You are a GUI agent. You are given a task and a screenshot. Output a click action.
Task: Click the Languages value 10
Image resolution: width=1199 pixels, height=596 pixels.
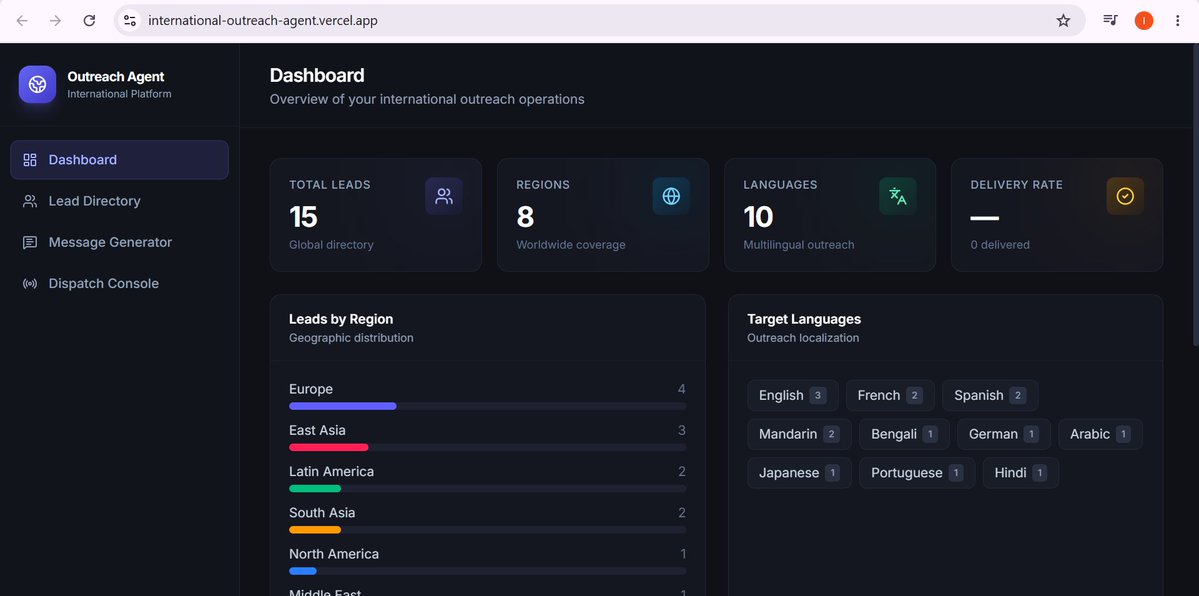(x=758, y=217)
